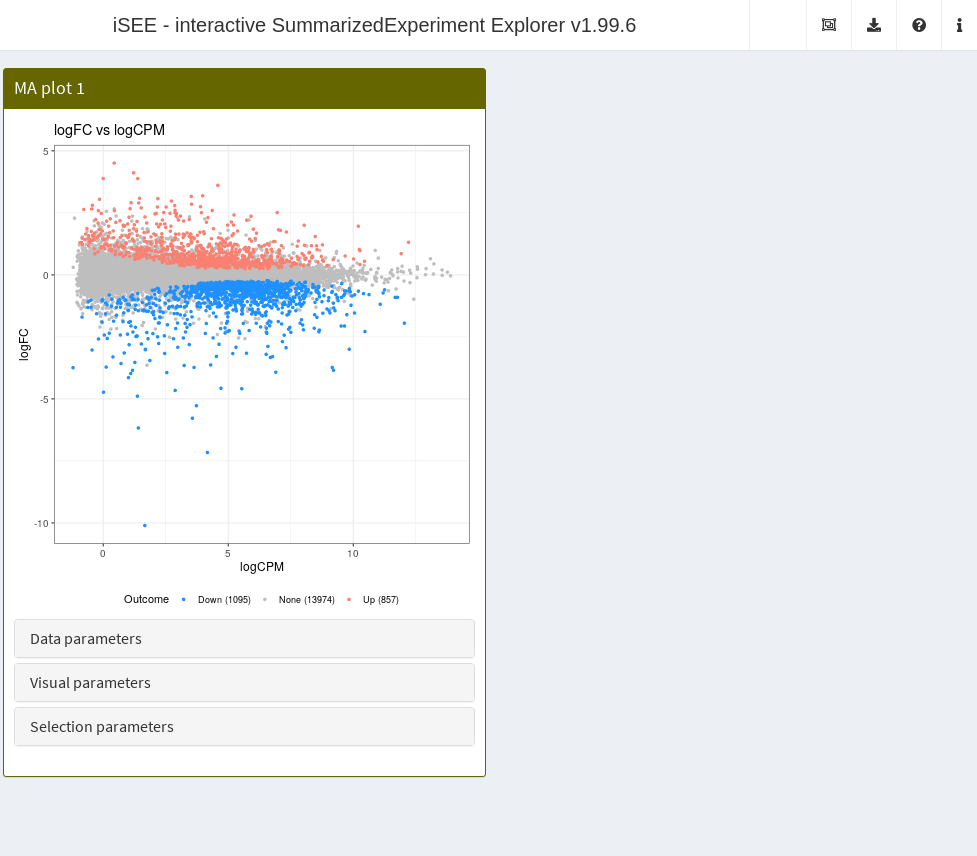Viewport: 977px width, 856px height.
Task: Click the lowest blue point near -10
Action: tap(145, 525)
